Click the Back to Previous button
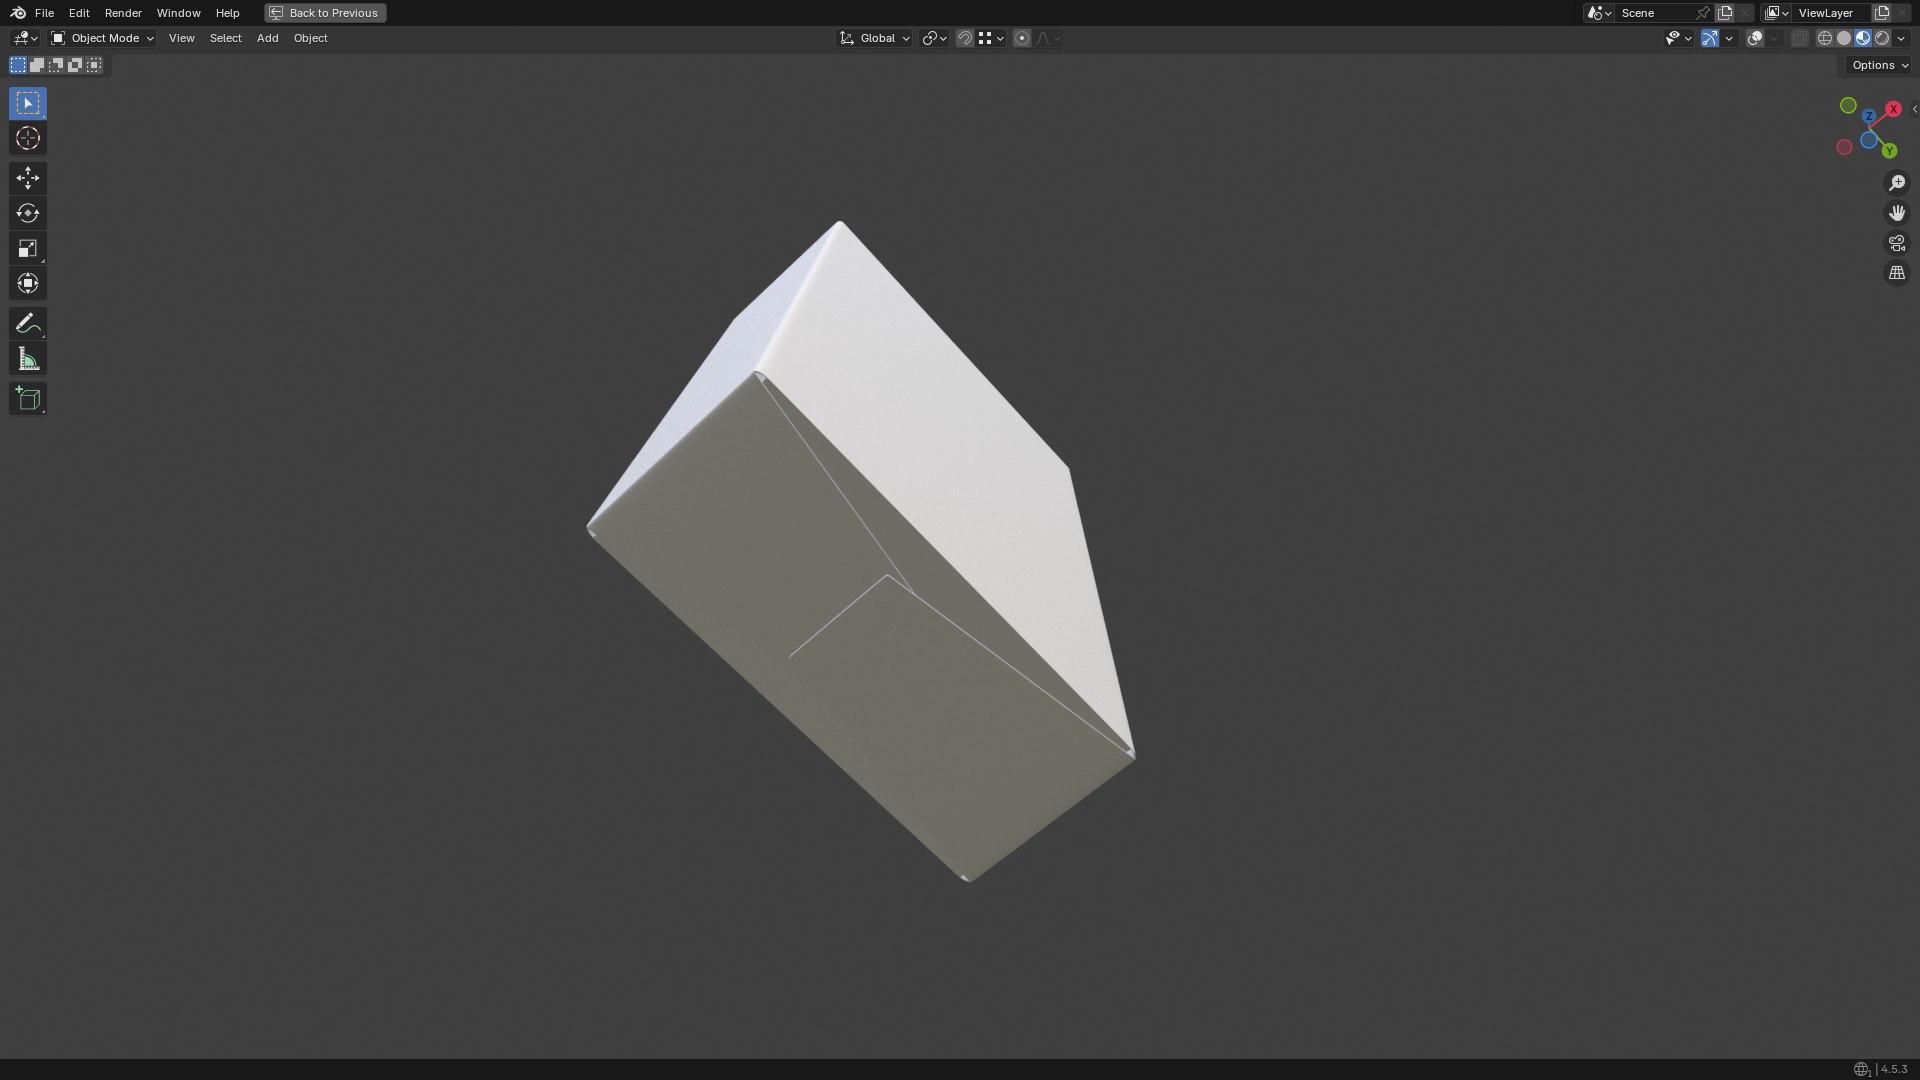 click(325, 13)
